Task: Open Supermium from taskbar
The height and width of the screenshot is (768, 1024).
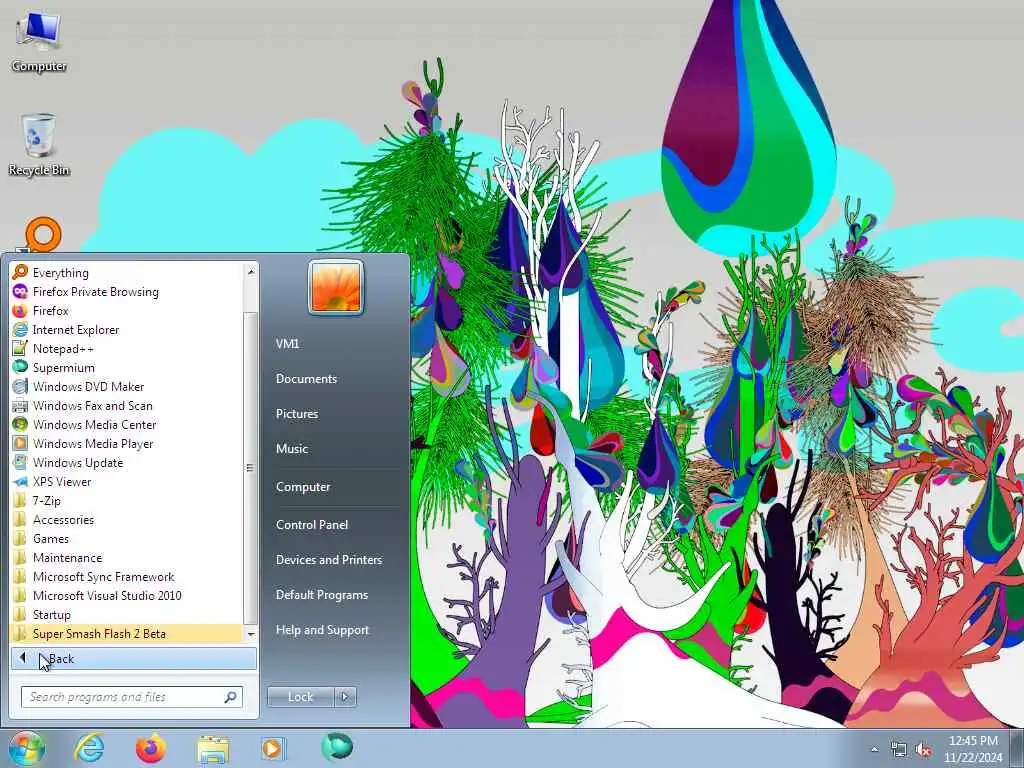Action: (x=337, y=747)
